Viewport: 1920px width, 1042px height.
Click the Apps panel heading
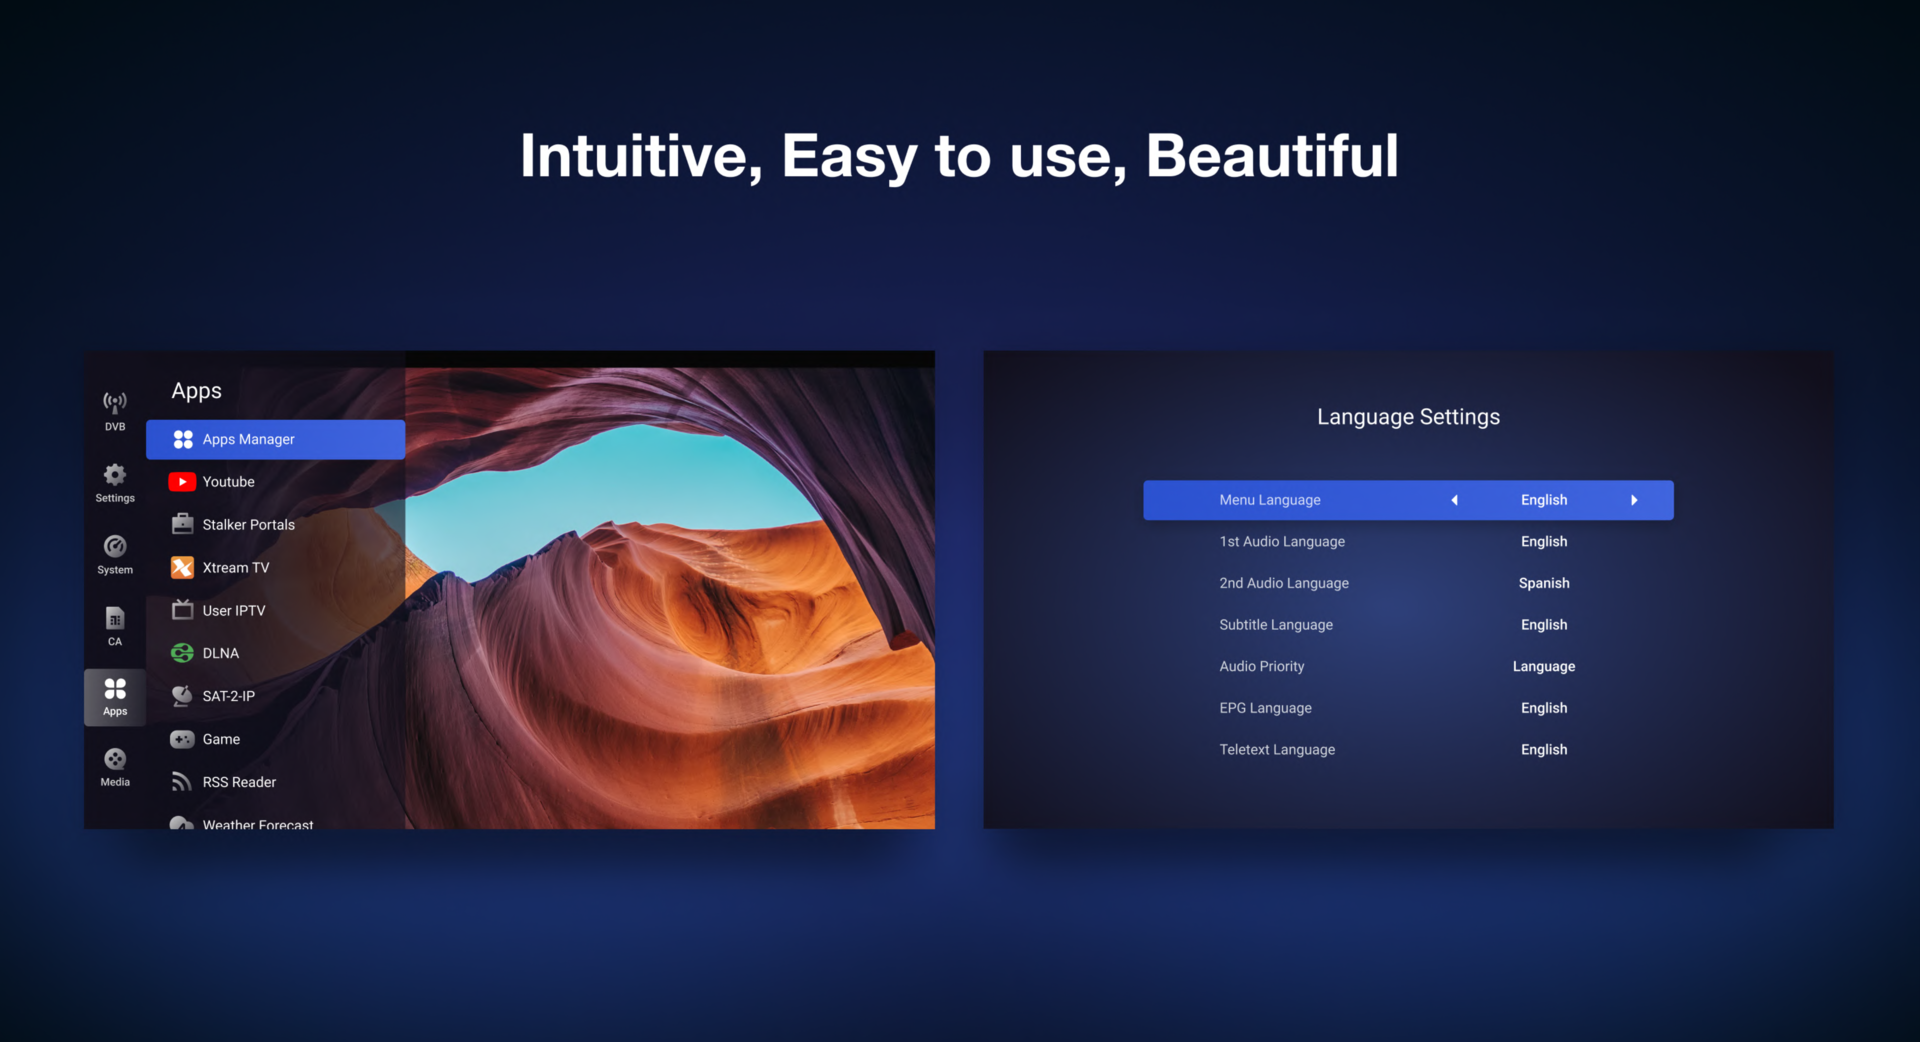point(196,392)
